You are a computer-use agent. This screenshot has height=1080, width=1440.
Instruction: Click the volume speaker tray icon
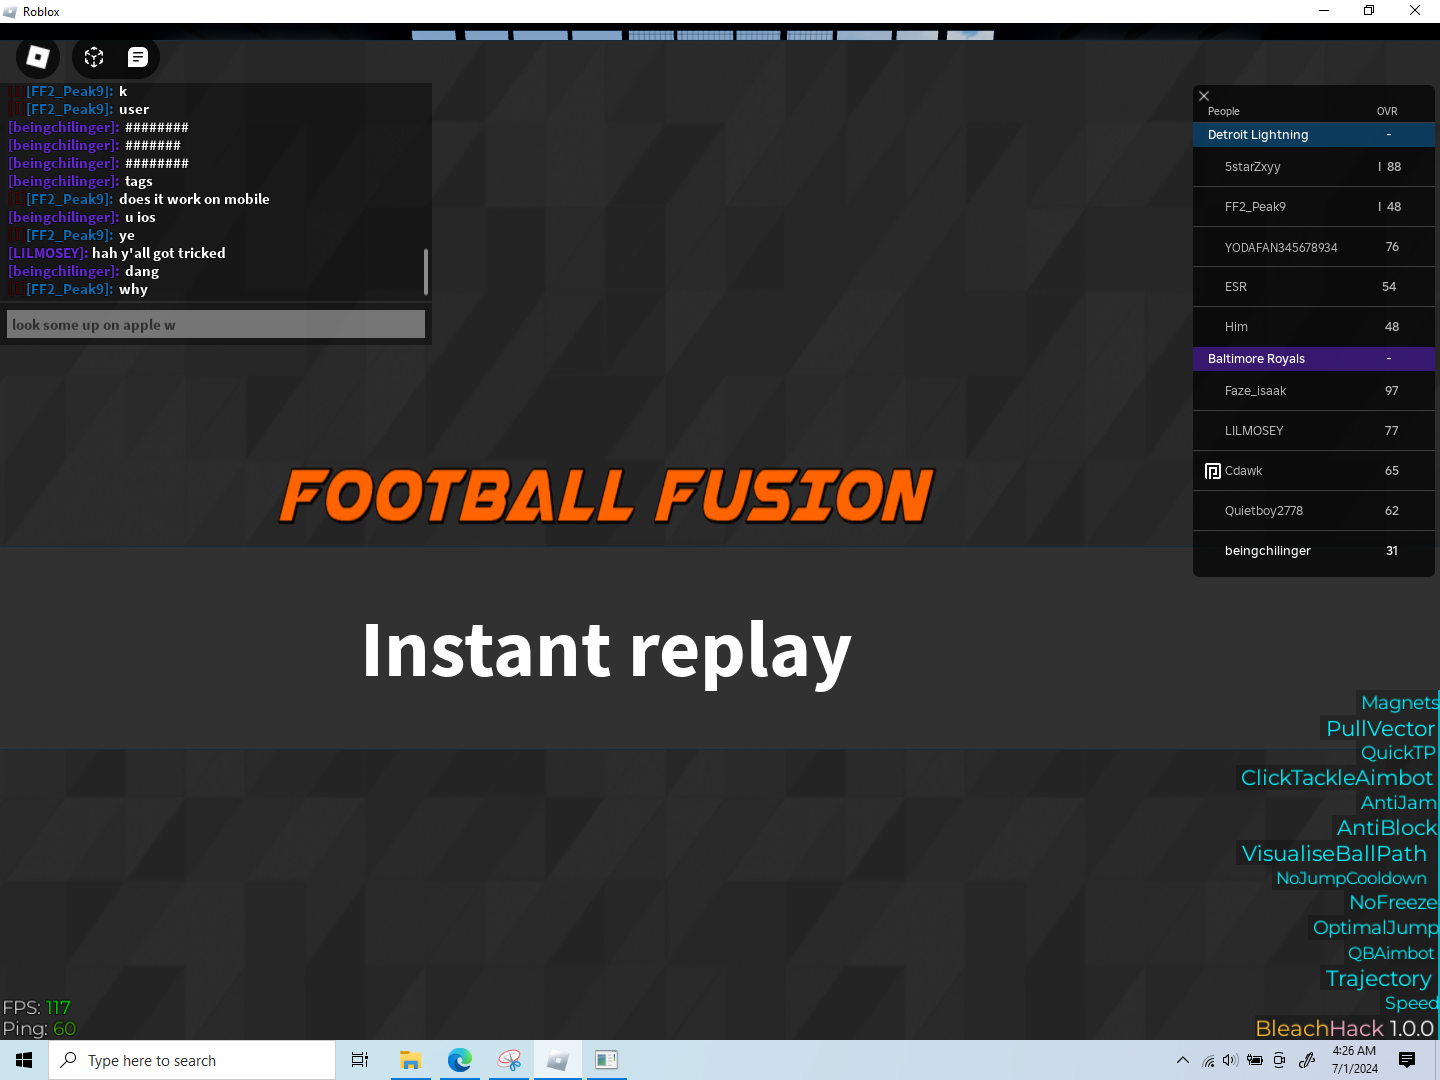1230,1060
